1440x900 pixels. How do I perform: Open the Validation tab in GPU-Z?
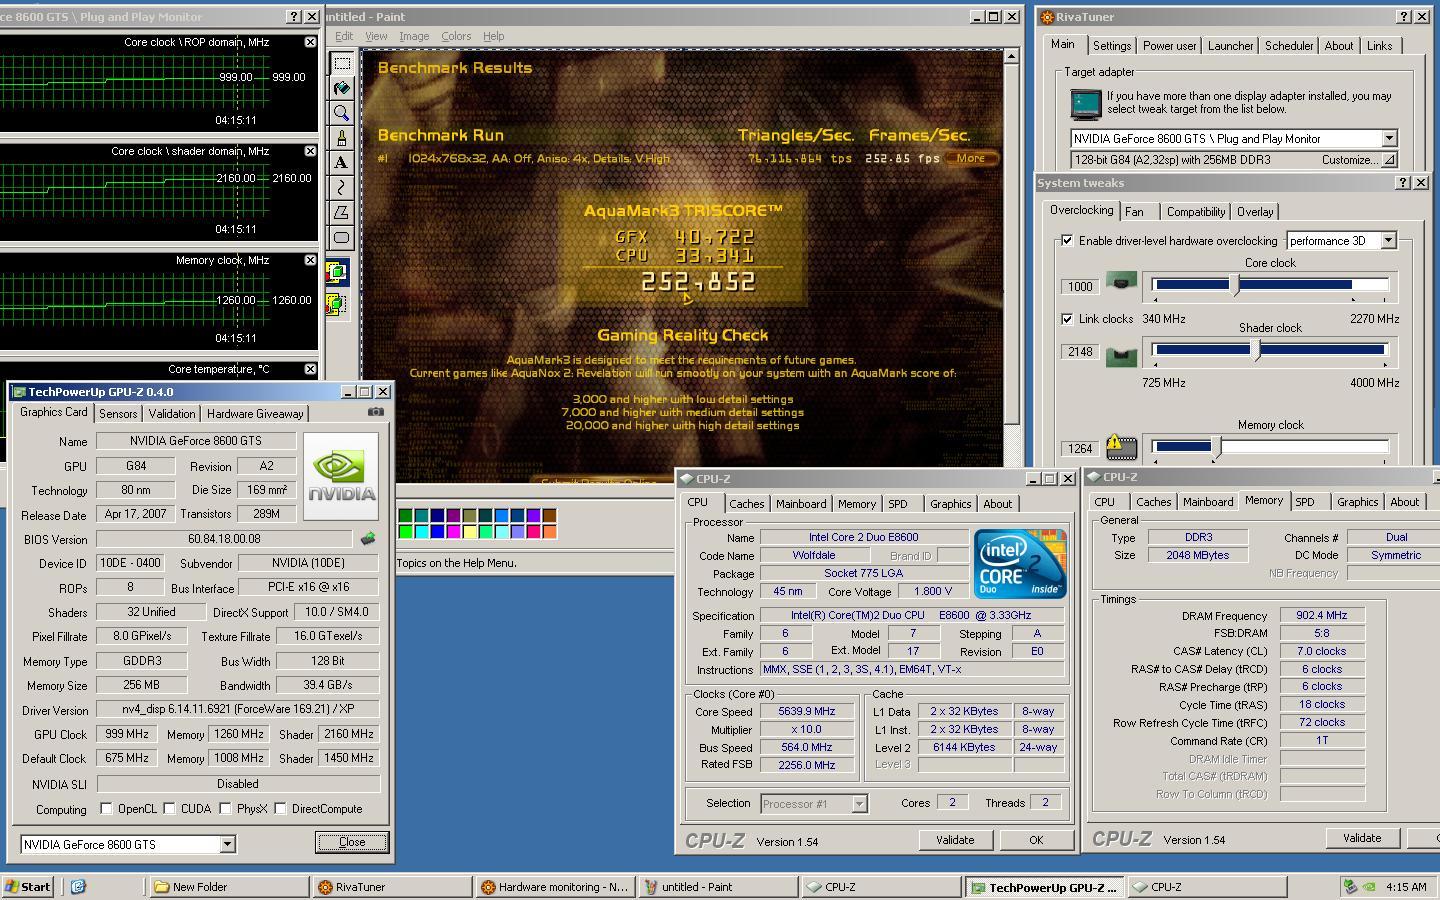tap(172, 413)
